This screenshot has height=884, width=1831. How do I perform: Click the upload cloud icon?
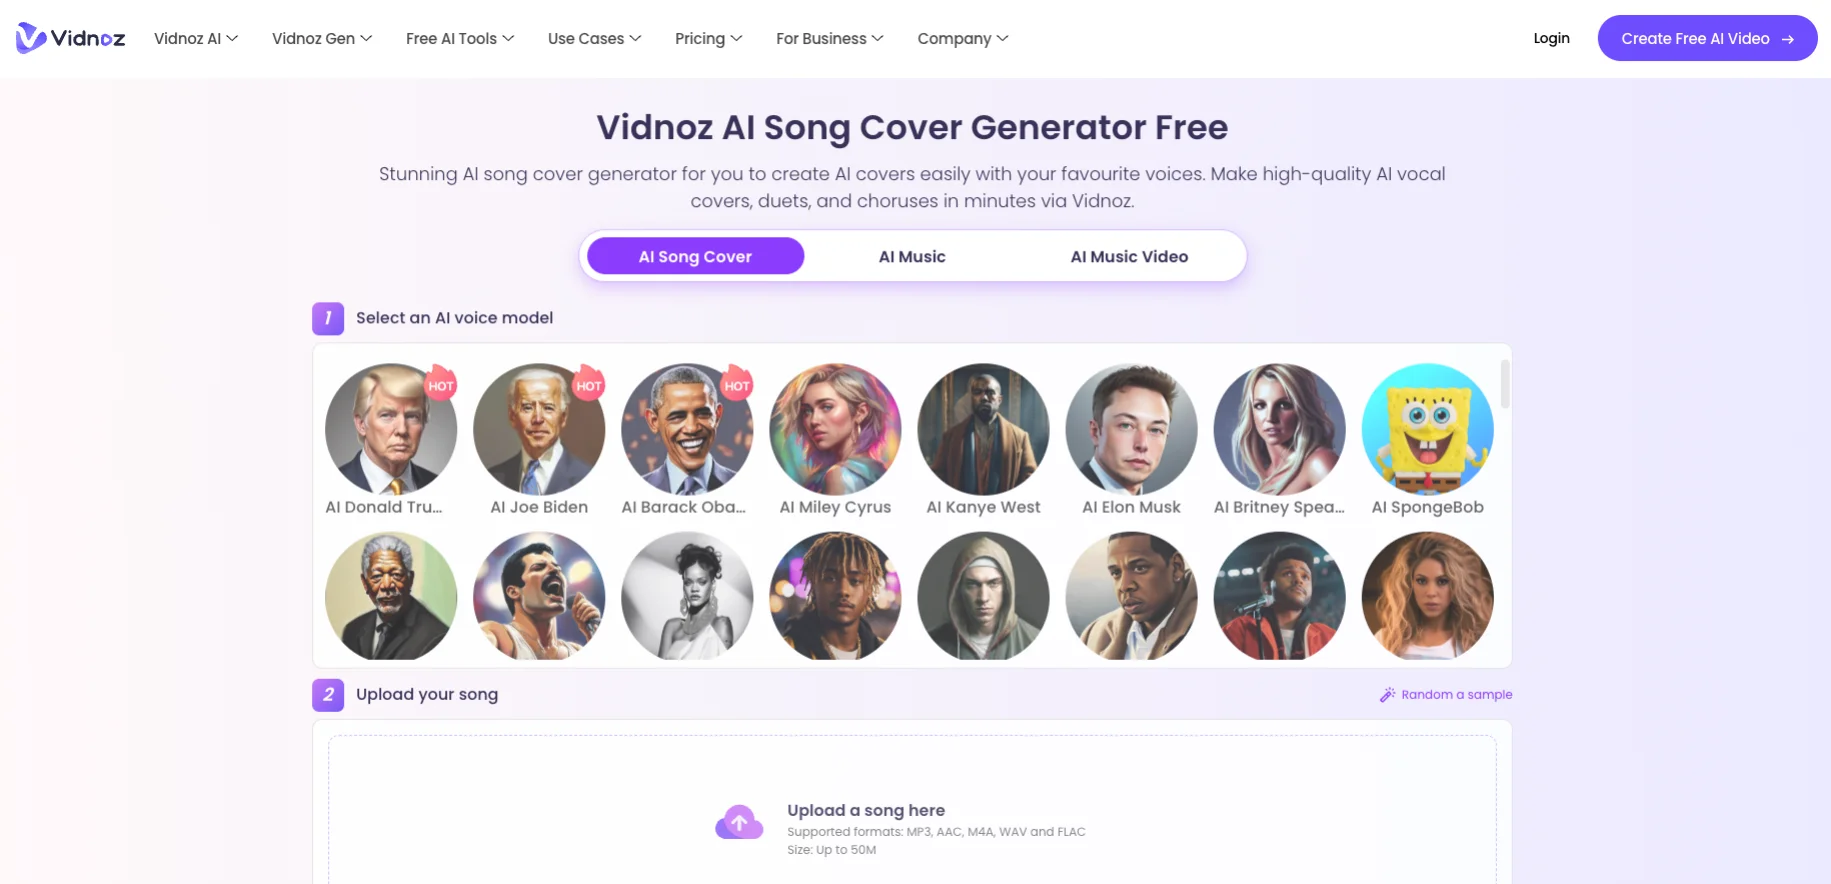[x=739, y=822]
